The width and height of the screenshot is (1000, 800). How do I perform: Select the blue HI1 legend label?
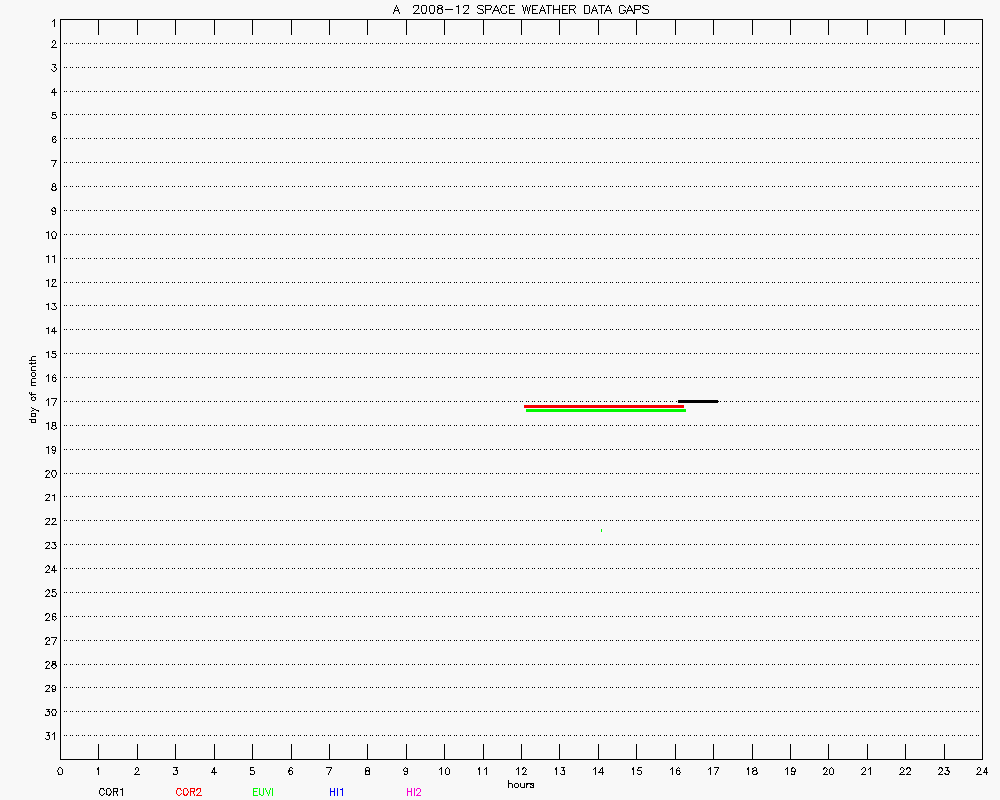337,792
